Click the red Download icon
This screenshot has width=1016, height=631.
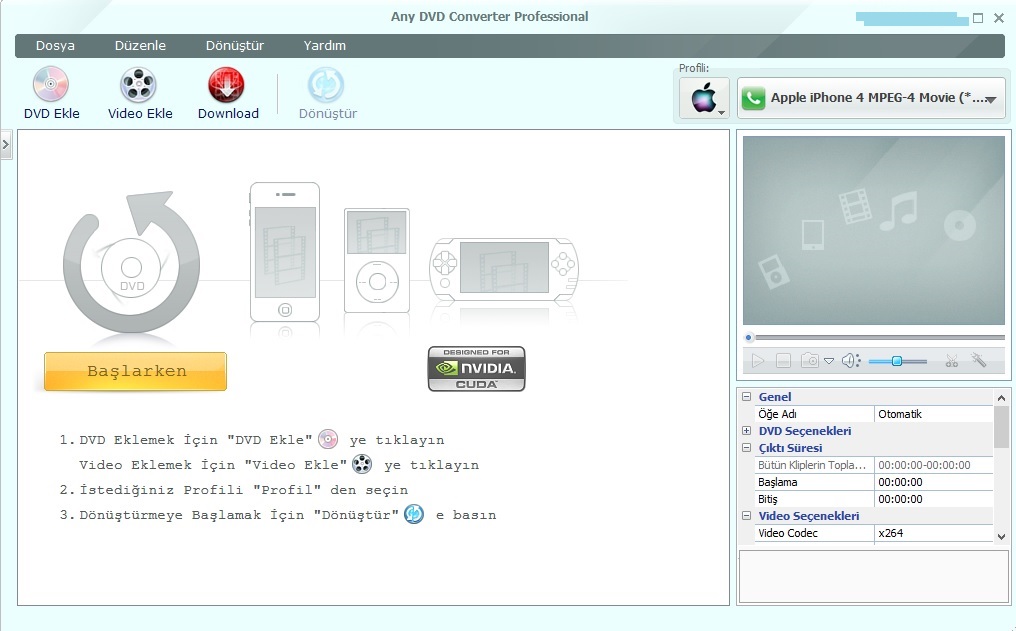[x=227, y=86]
